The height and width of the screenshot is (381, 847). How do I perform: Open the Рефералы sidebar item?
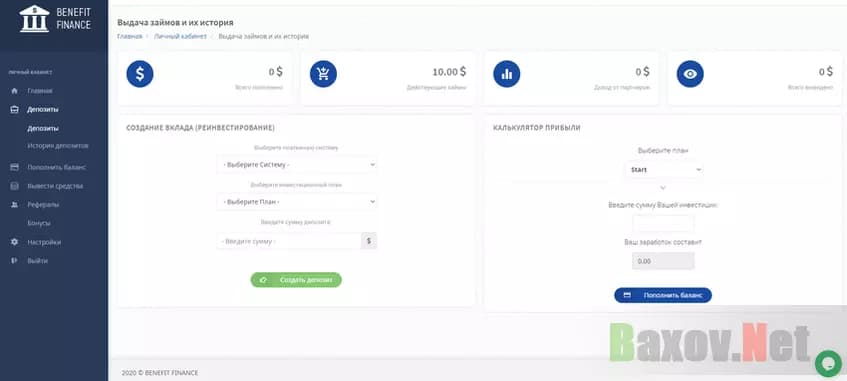43,205
